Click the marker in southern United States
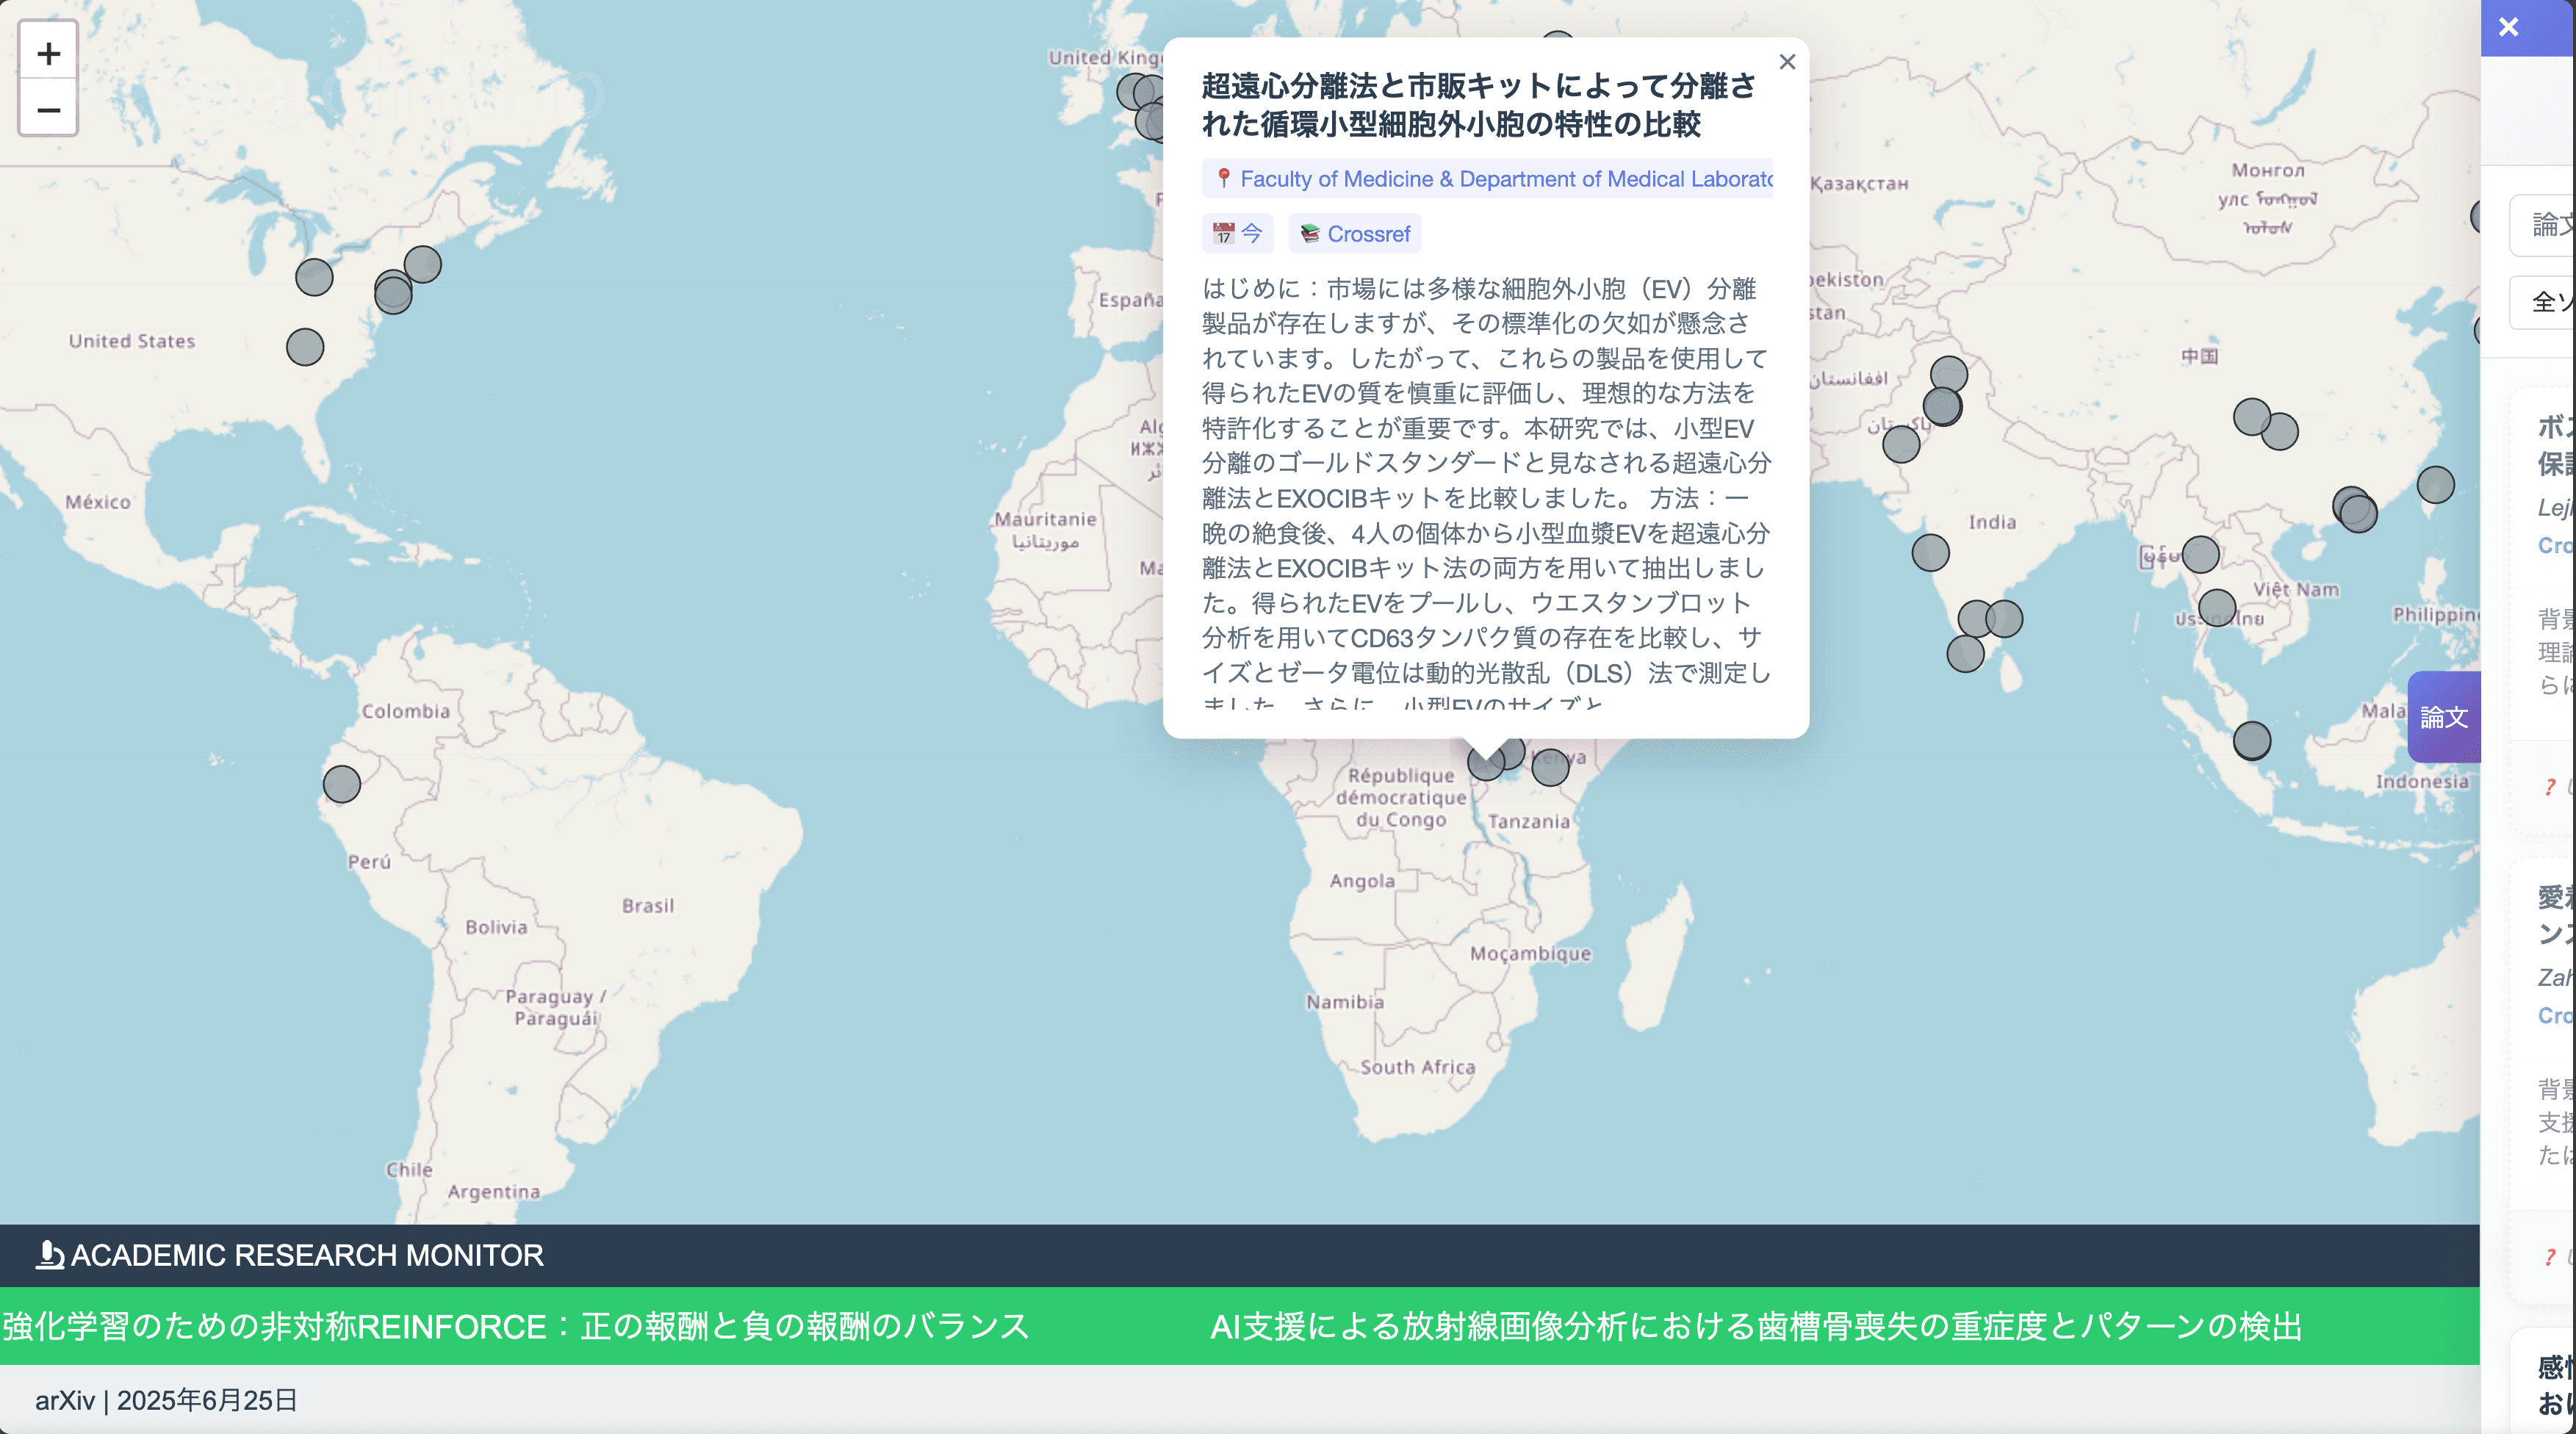The image size is (2576, 1434). coord(305,347)
